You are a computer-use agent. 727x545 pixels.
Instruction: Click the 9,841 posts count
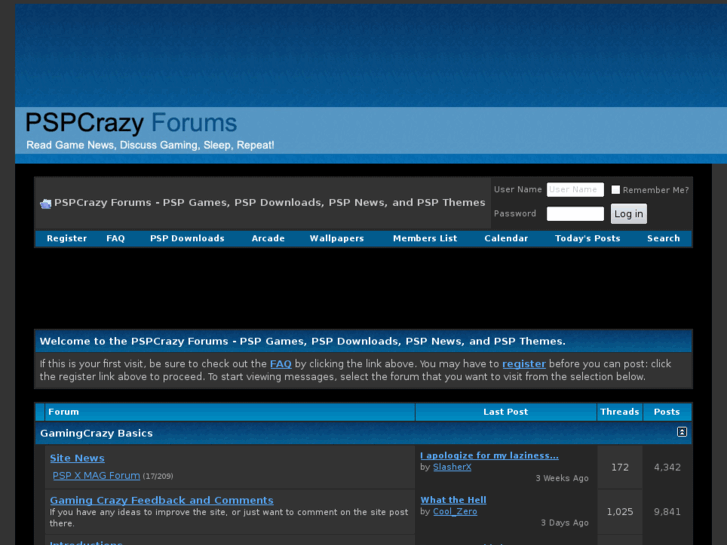(x=667, y=512)
